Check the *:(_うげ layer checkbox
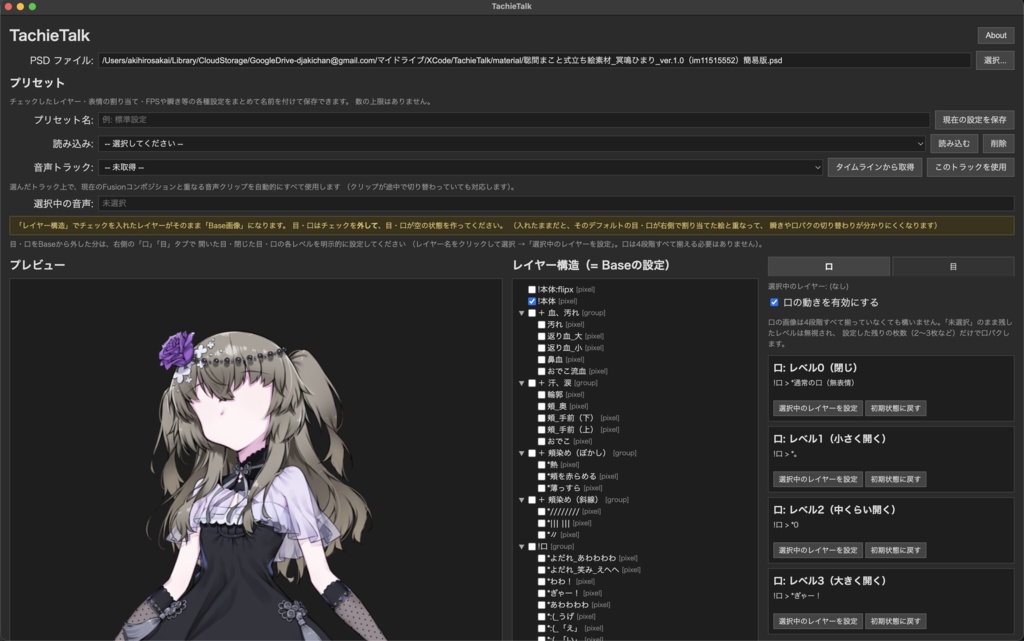The height and width of the screenshot is (641, 1024). coord(541,616)
